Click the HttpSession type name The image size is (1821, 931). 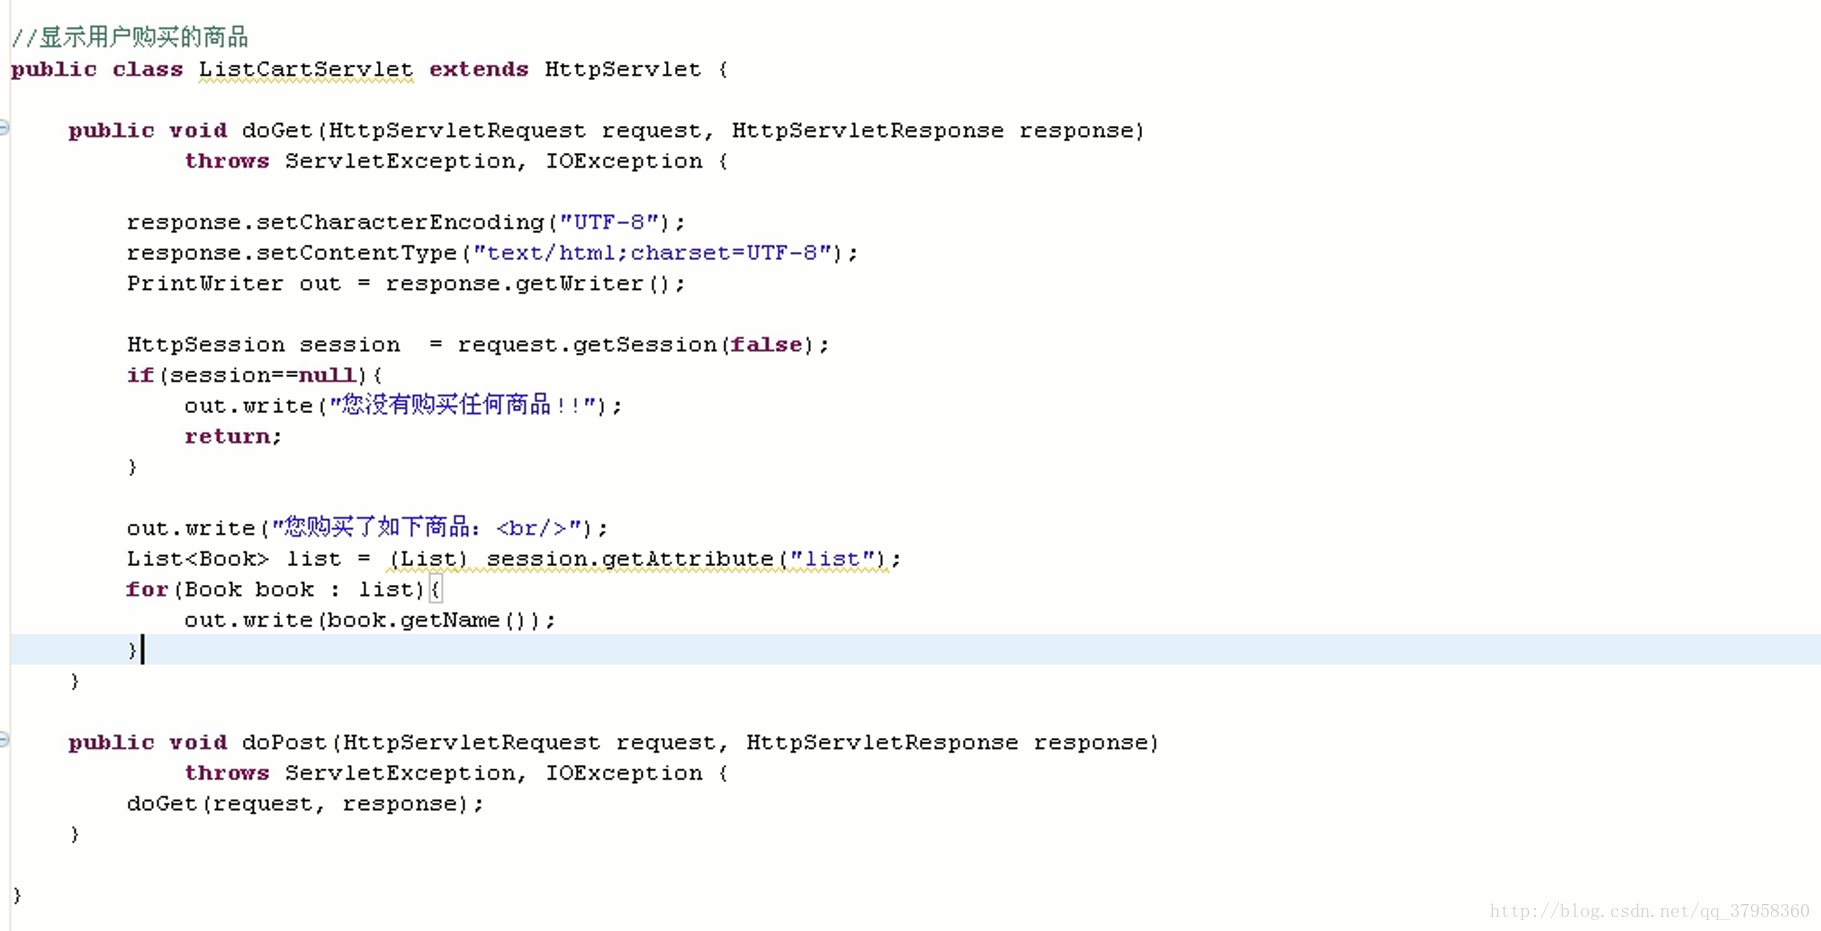click(x=205, y=345)
